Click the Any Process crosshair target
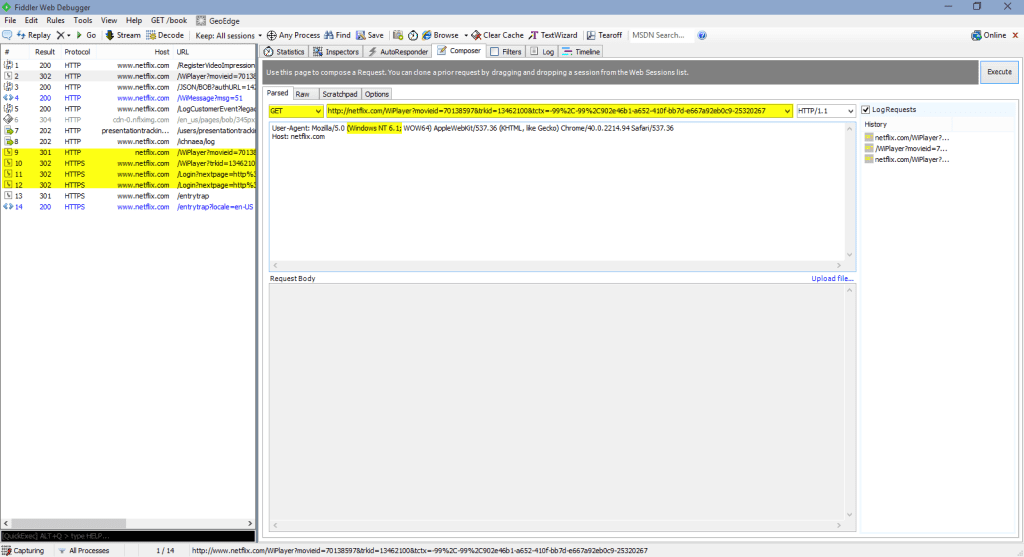 click(x=272, y=35)
